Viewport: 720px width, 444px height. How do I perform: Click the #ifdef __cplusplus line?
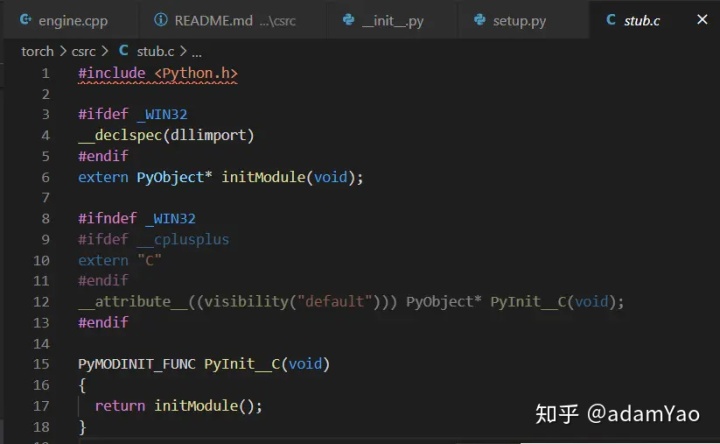point(153,239)
